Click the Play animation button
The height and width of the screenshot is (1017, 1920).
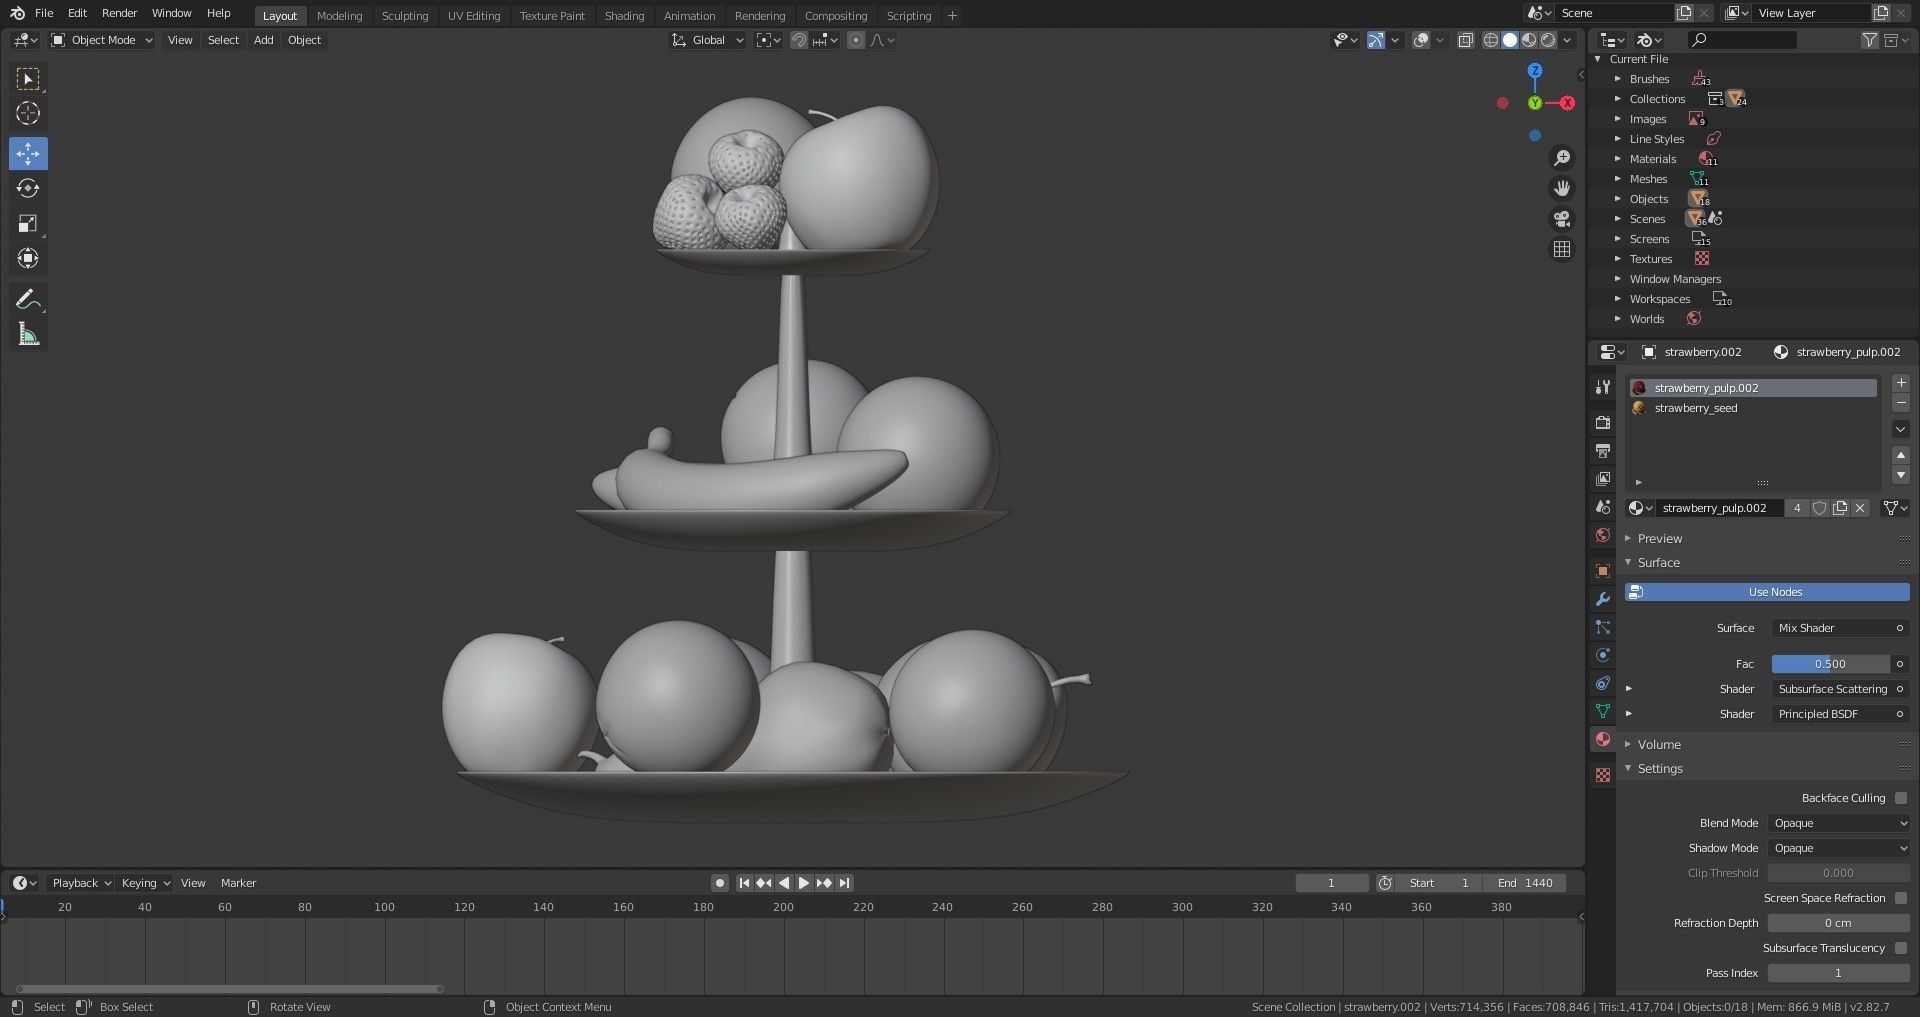pyautogui.click(x=803, y=883)
